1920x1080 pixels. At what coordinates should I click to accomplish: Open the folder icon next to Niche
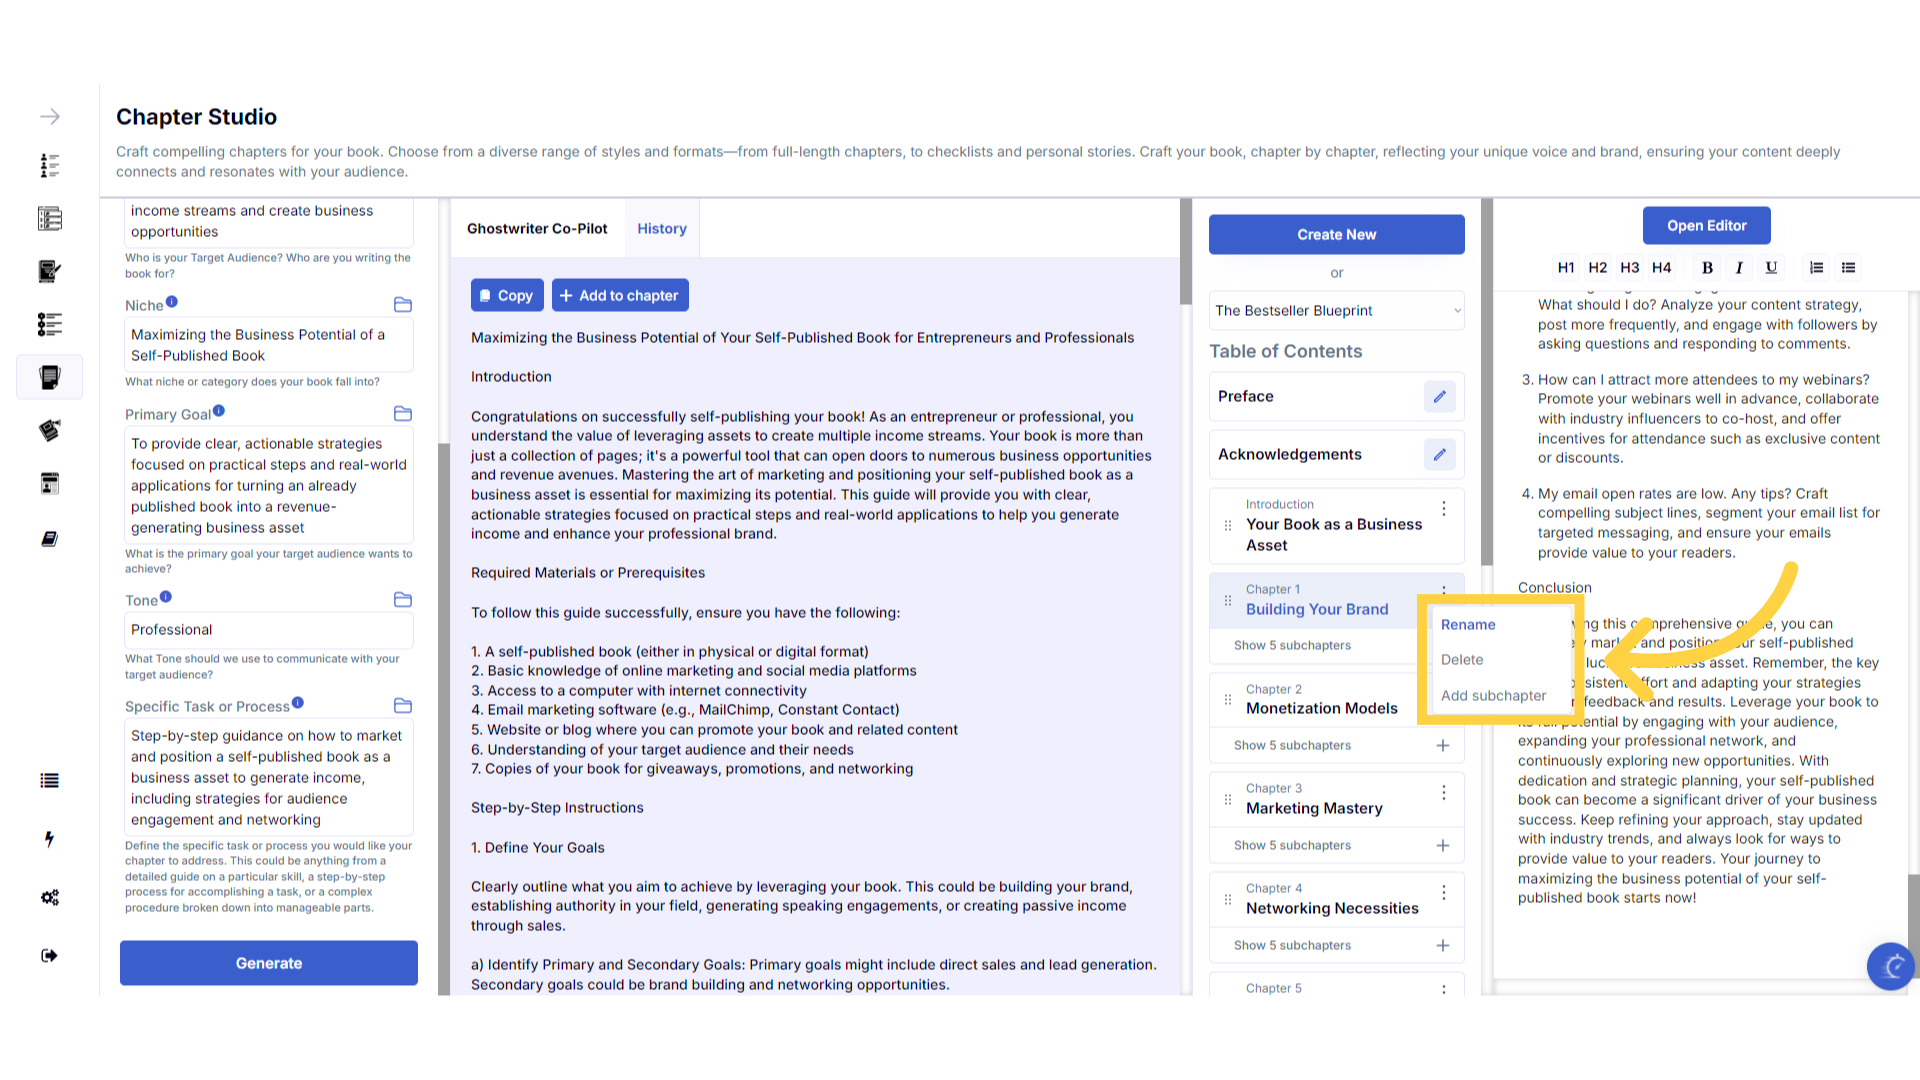pos(403,304)
